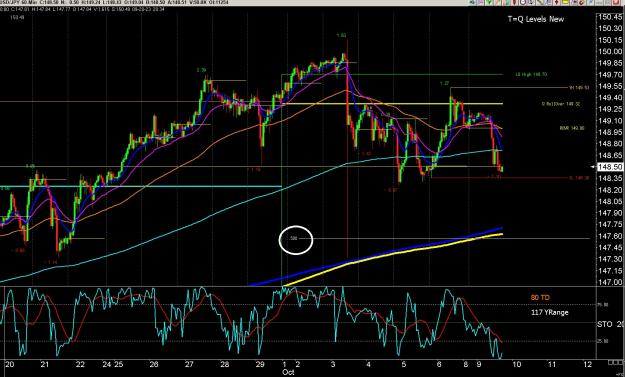Click date 12 on the time axis
This screenshot has height=377, width=625.
point(587,364)
